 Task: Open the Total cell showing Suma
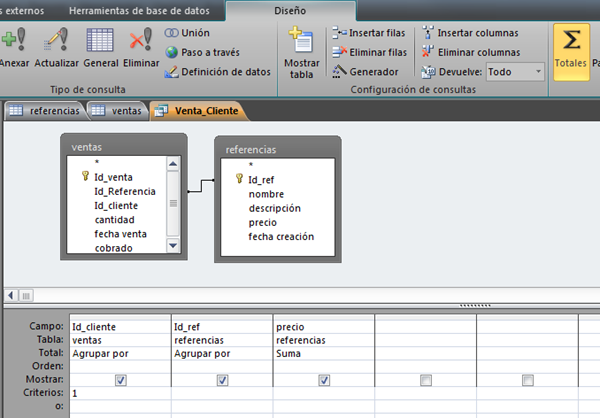[x=322, y=353]
